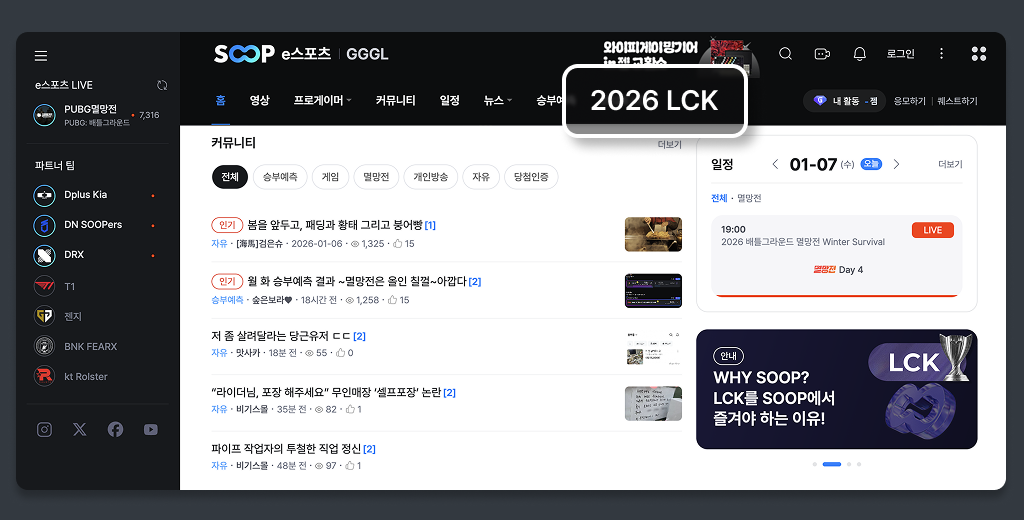Open the YouTube channel icon

(150, 429)
